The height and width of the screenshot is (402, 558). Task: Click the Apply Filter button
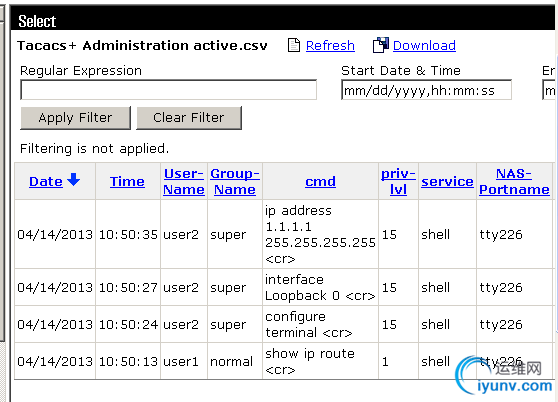click(75, 118)
